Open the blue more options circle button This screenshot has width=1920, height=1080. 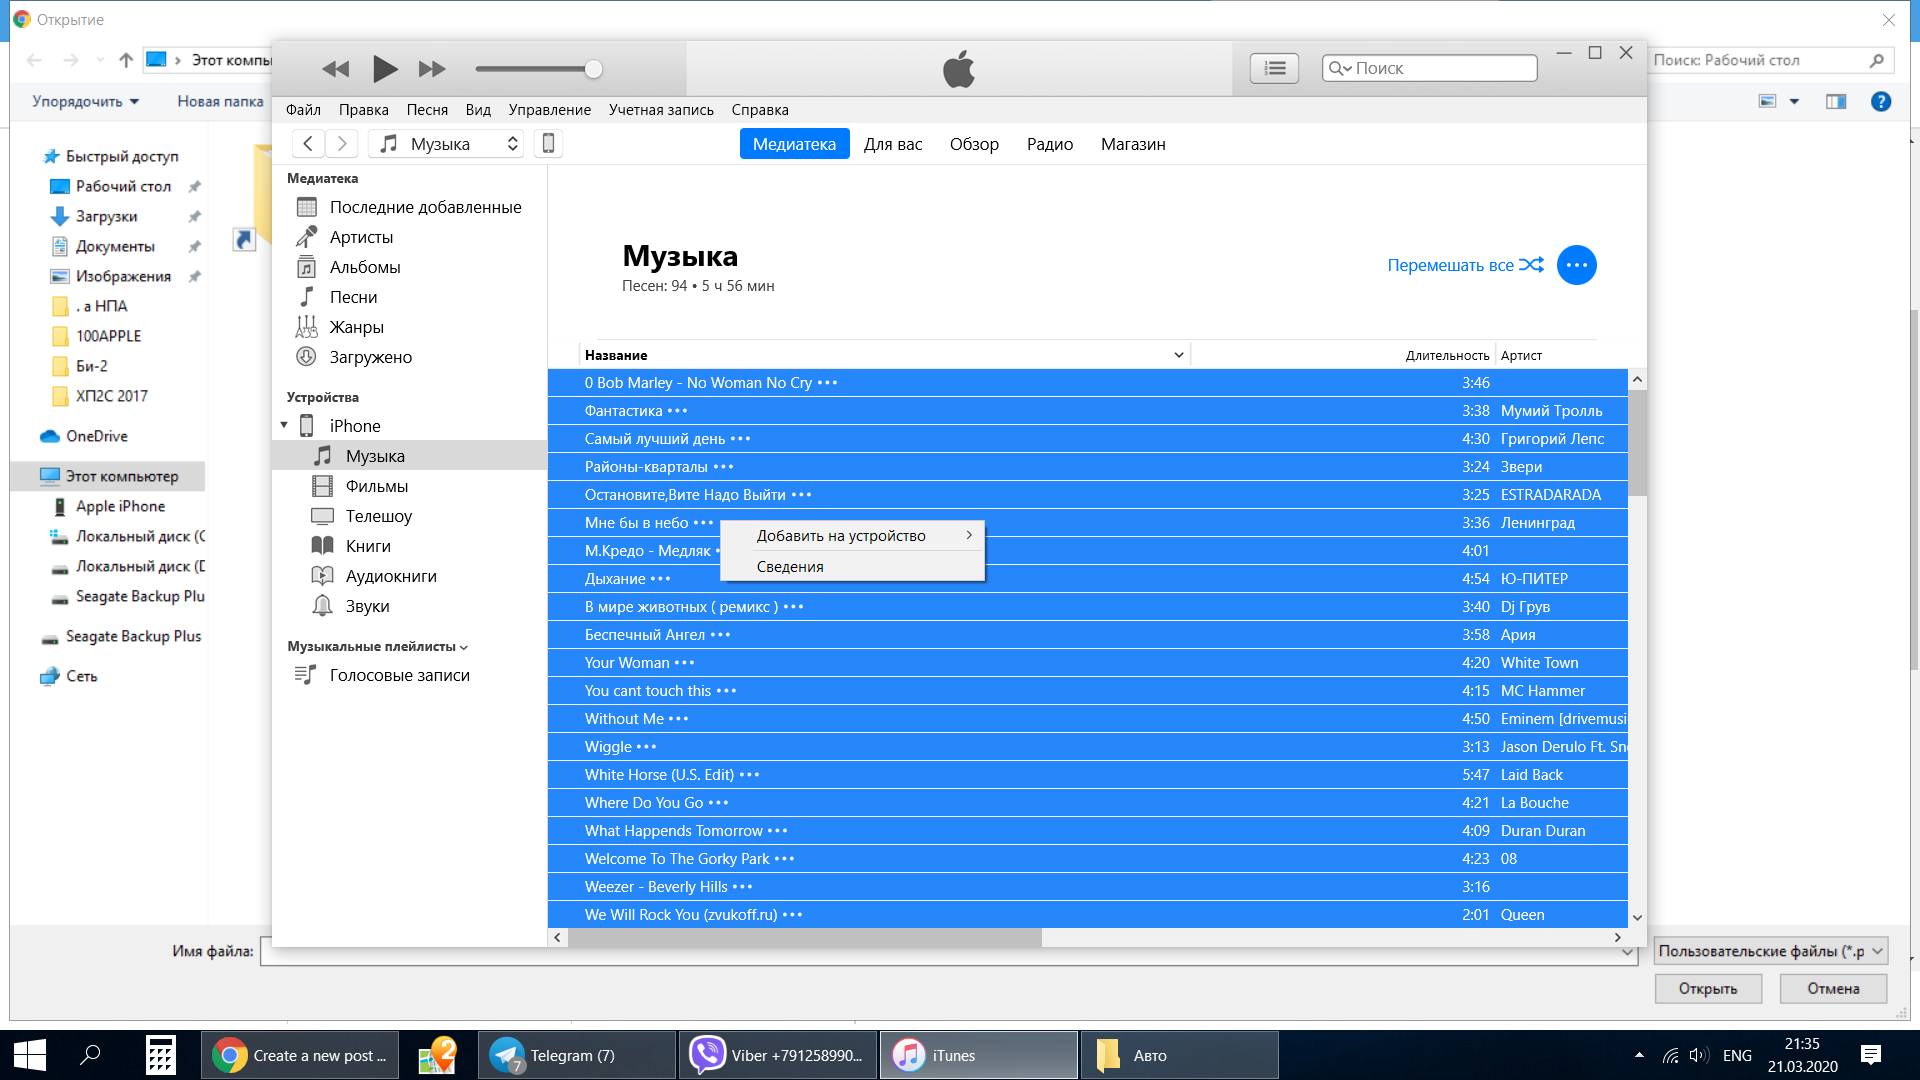[x=1577, y=265]
